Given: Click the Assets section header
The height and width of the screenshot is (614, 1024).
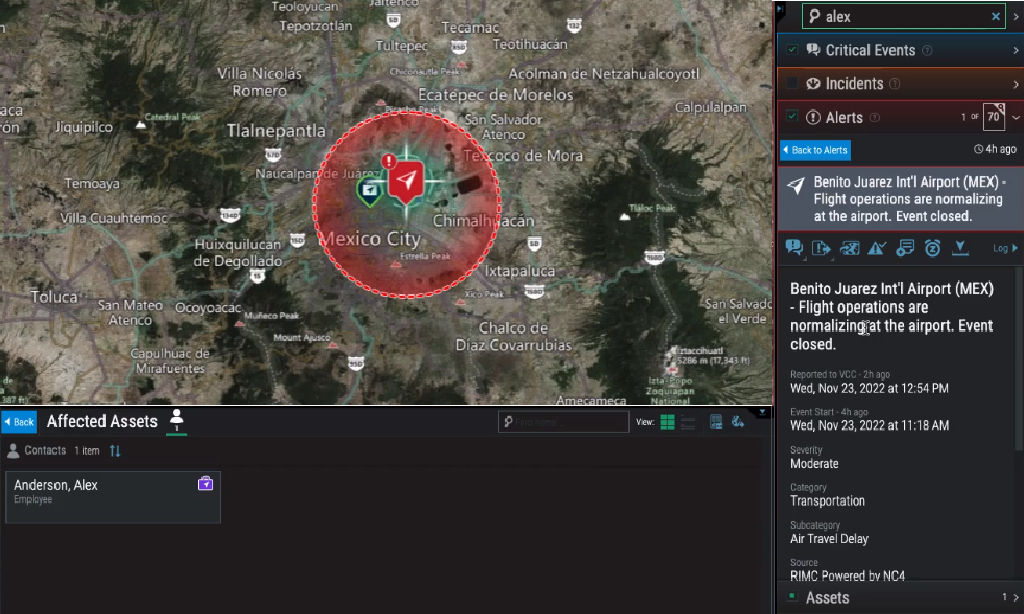Looking at the screenshot, I should point(900,597).
